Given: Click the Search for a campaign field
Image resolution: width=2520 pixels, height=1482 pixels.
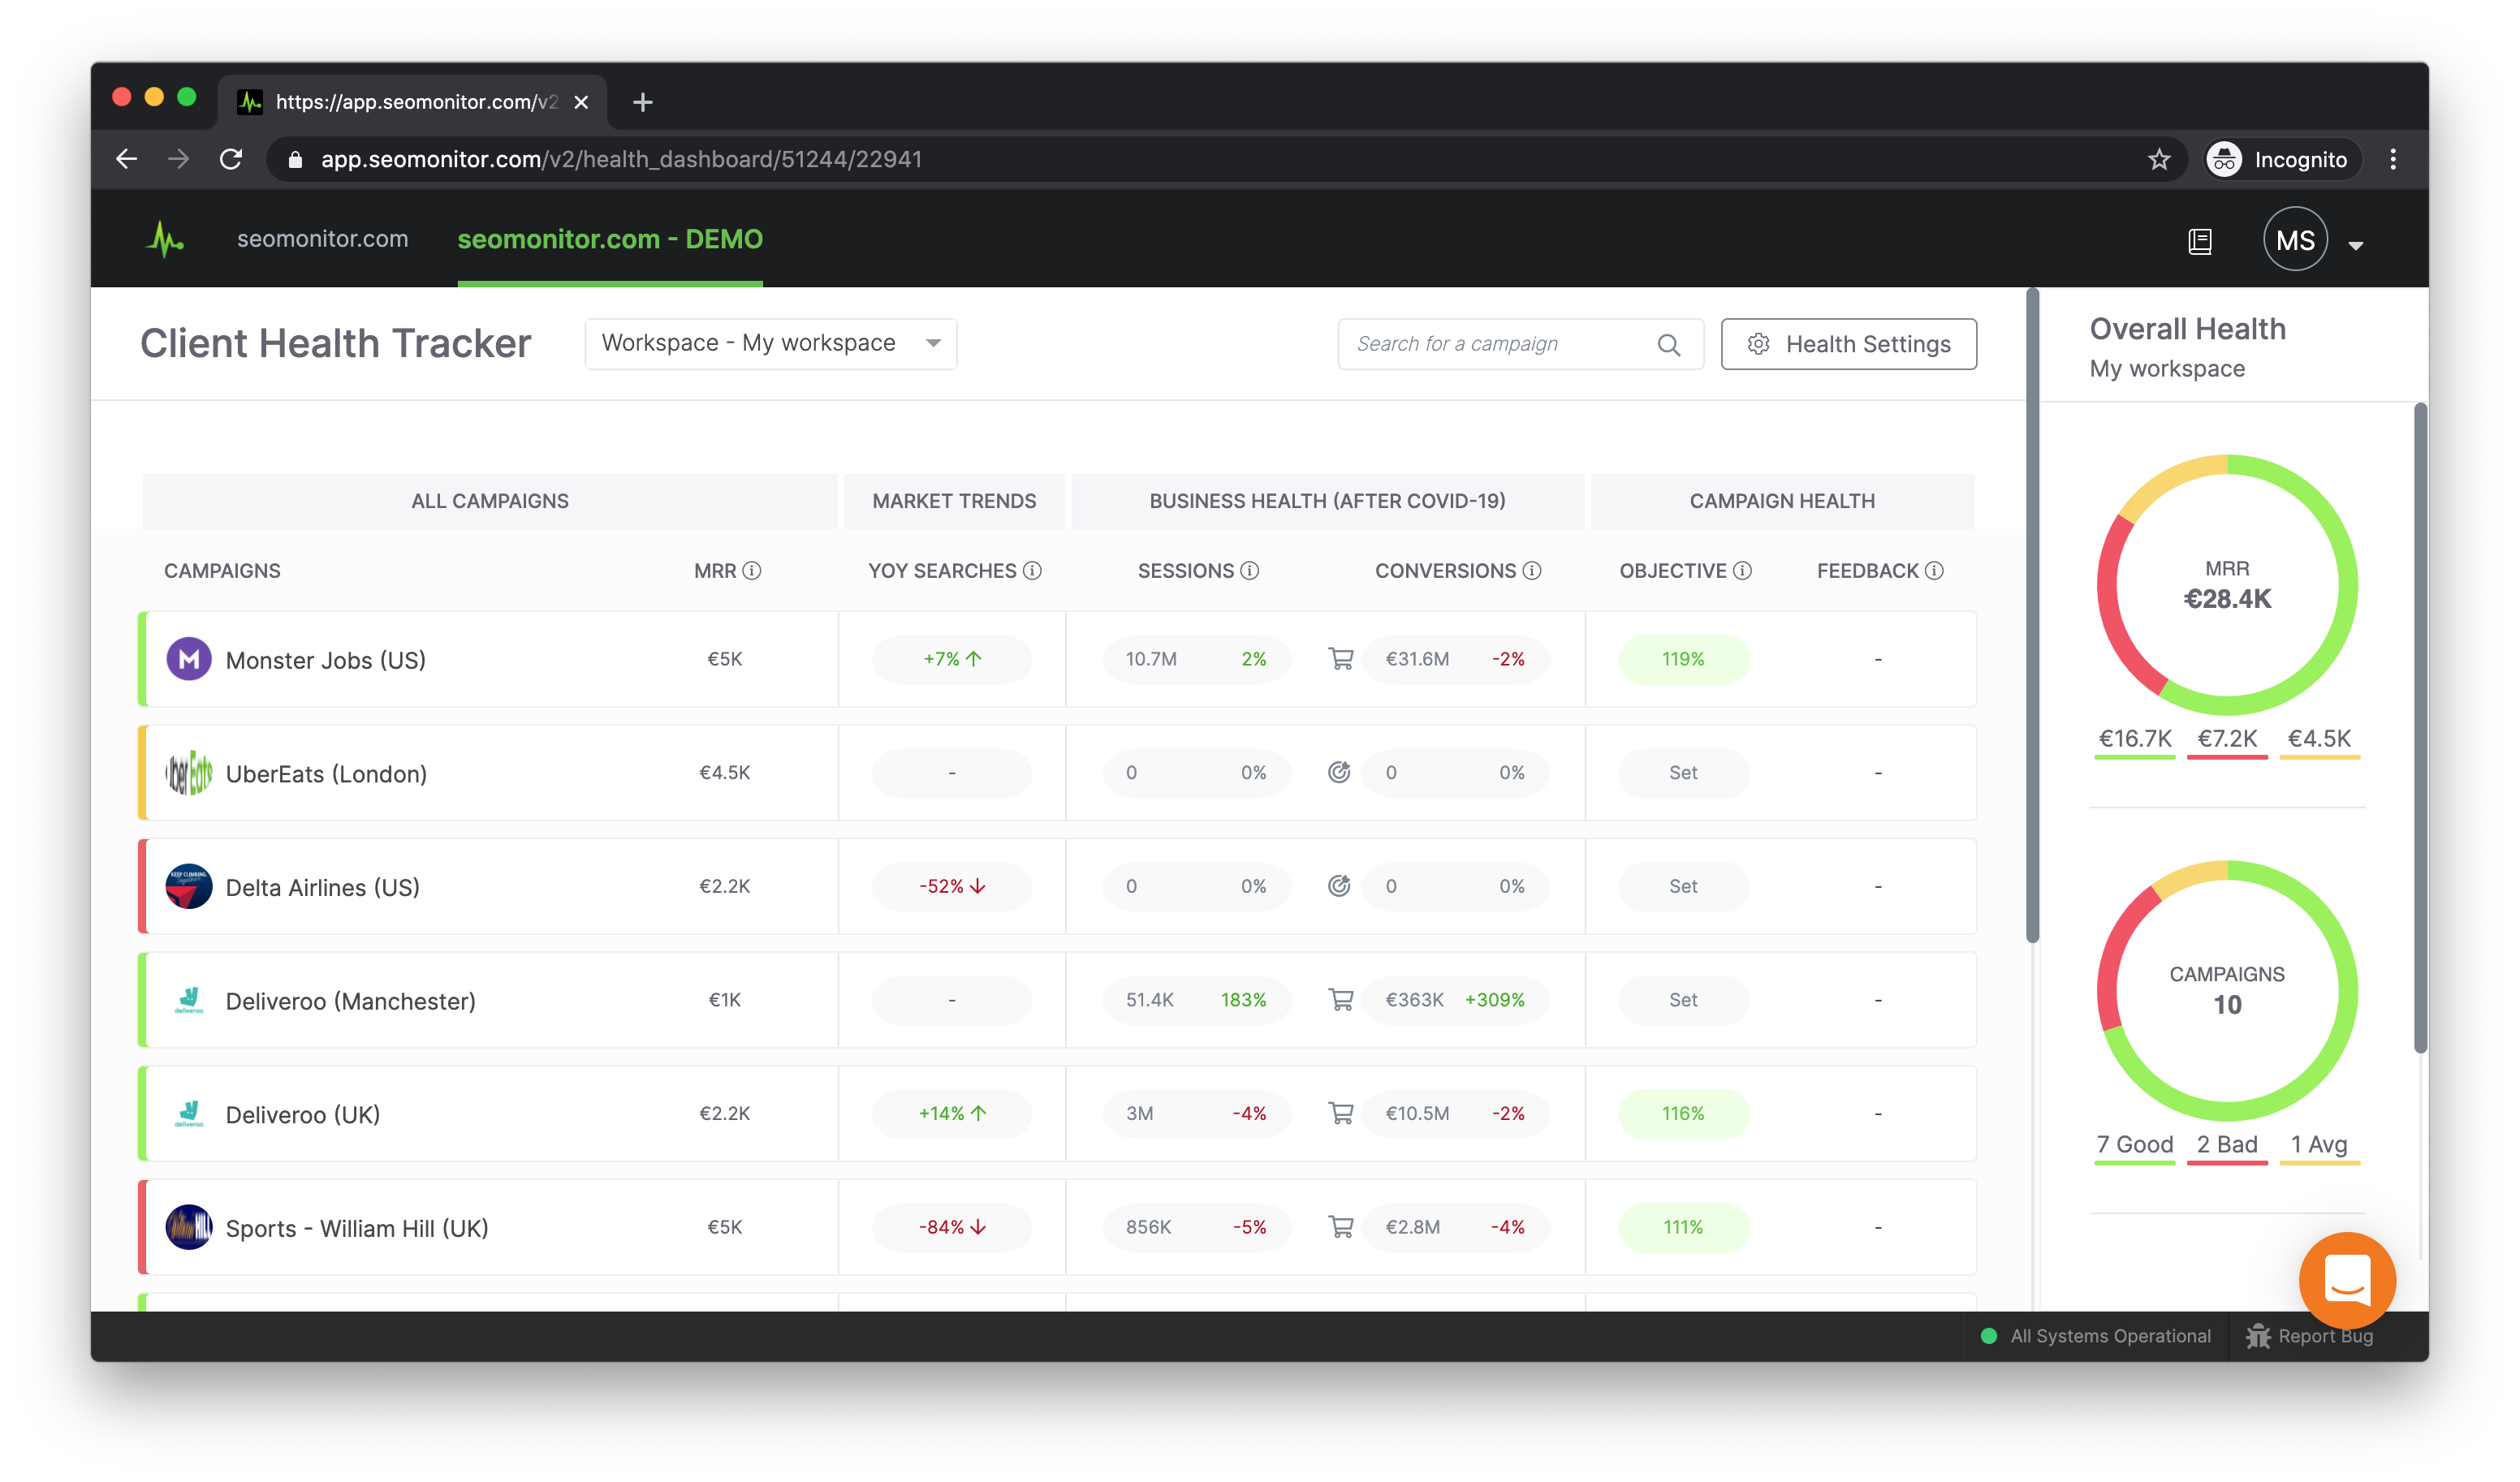Looking at the screenshot, I should click(1520, 345).
